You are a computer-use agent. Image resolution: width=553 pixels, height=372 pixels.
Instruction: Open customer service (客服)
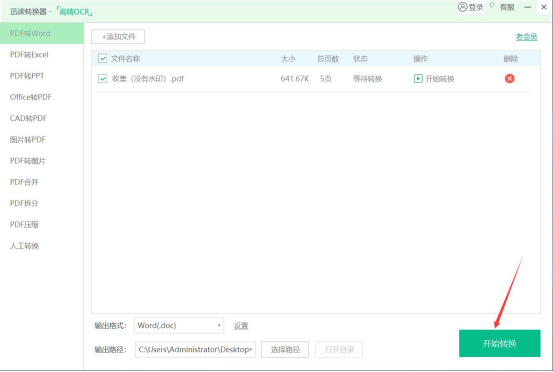(x=507, y=7)
